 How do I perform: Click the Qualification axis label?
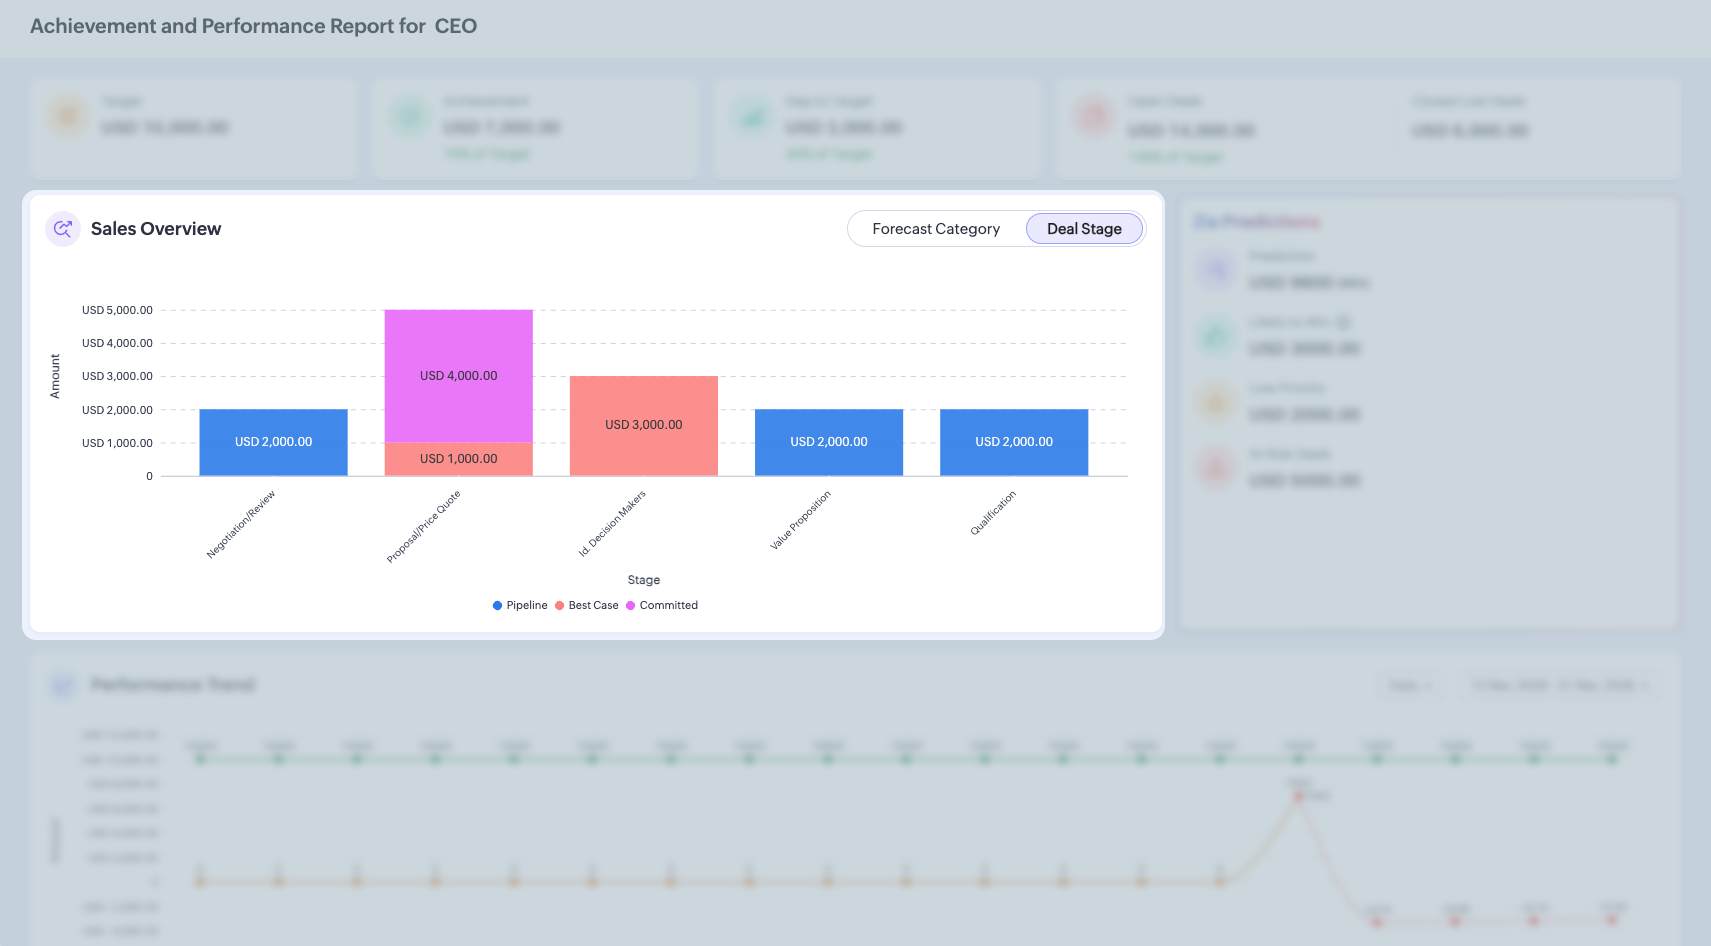pyautogui.click(x=993, y=513)
